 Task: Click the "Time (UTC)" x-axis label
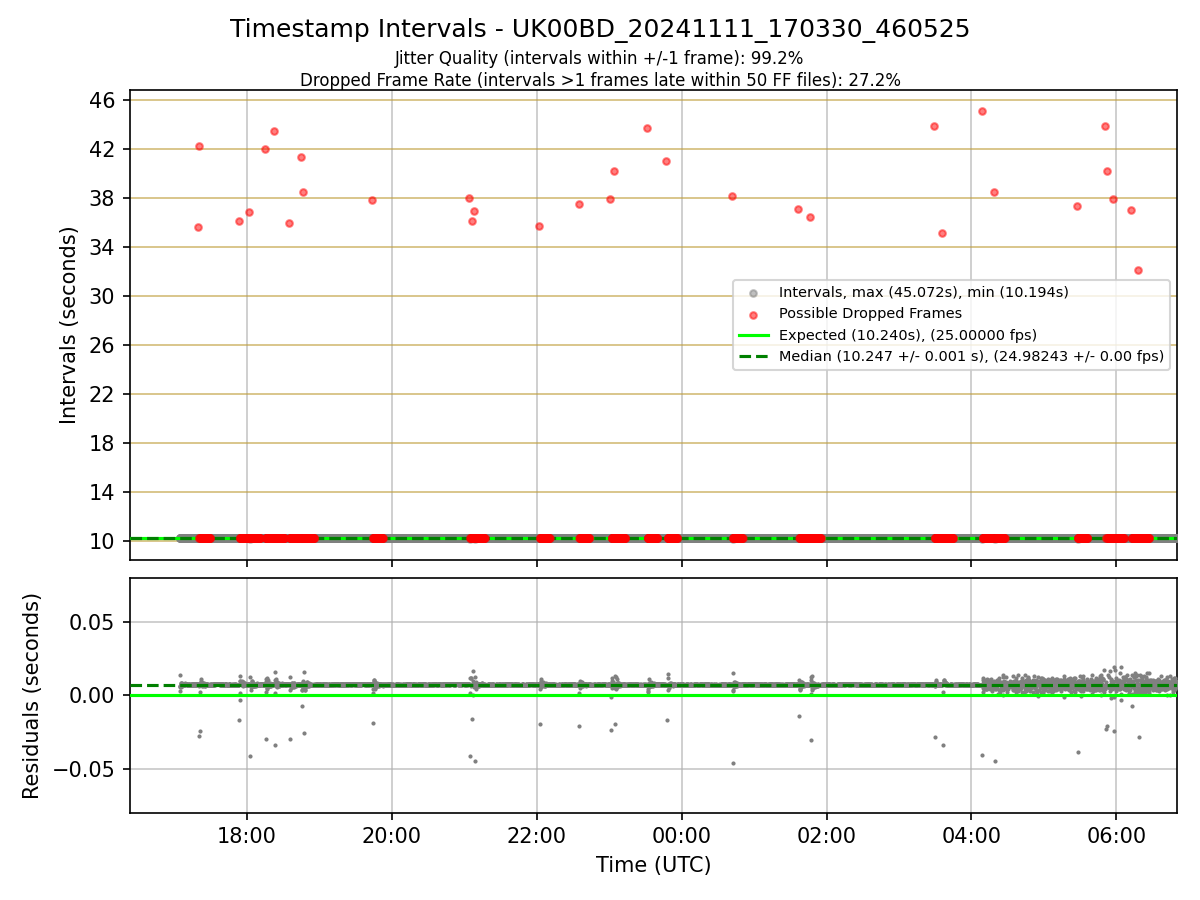pyautogui.click(x=653, y=865)
